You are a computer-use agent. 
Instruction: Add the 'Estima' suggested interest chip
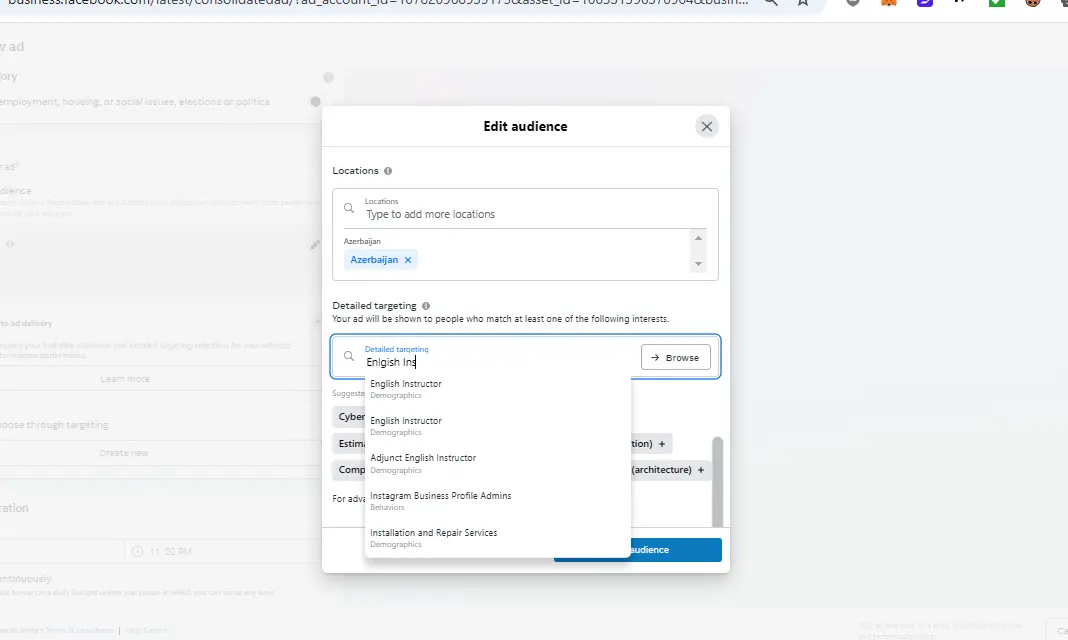click(350, 444)
